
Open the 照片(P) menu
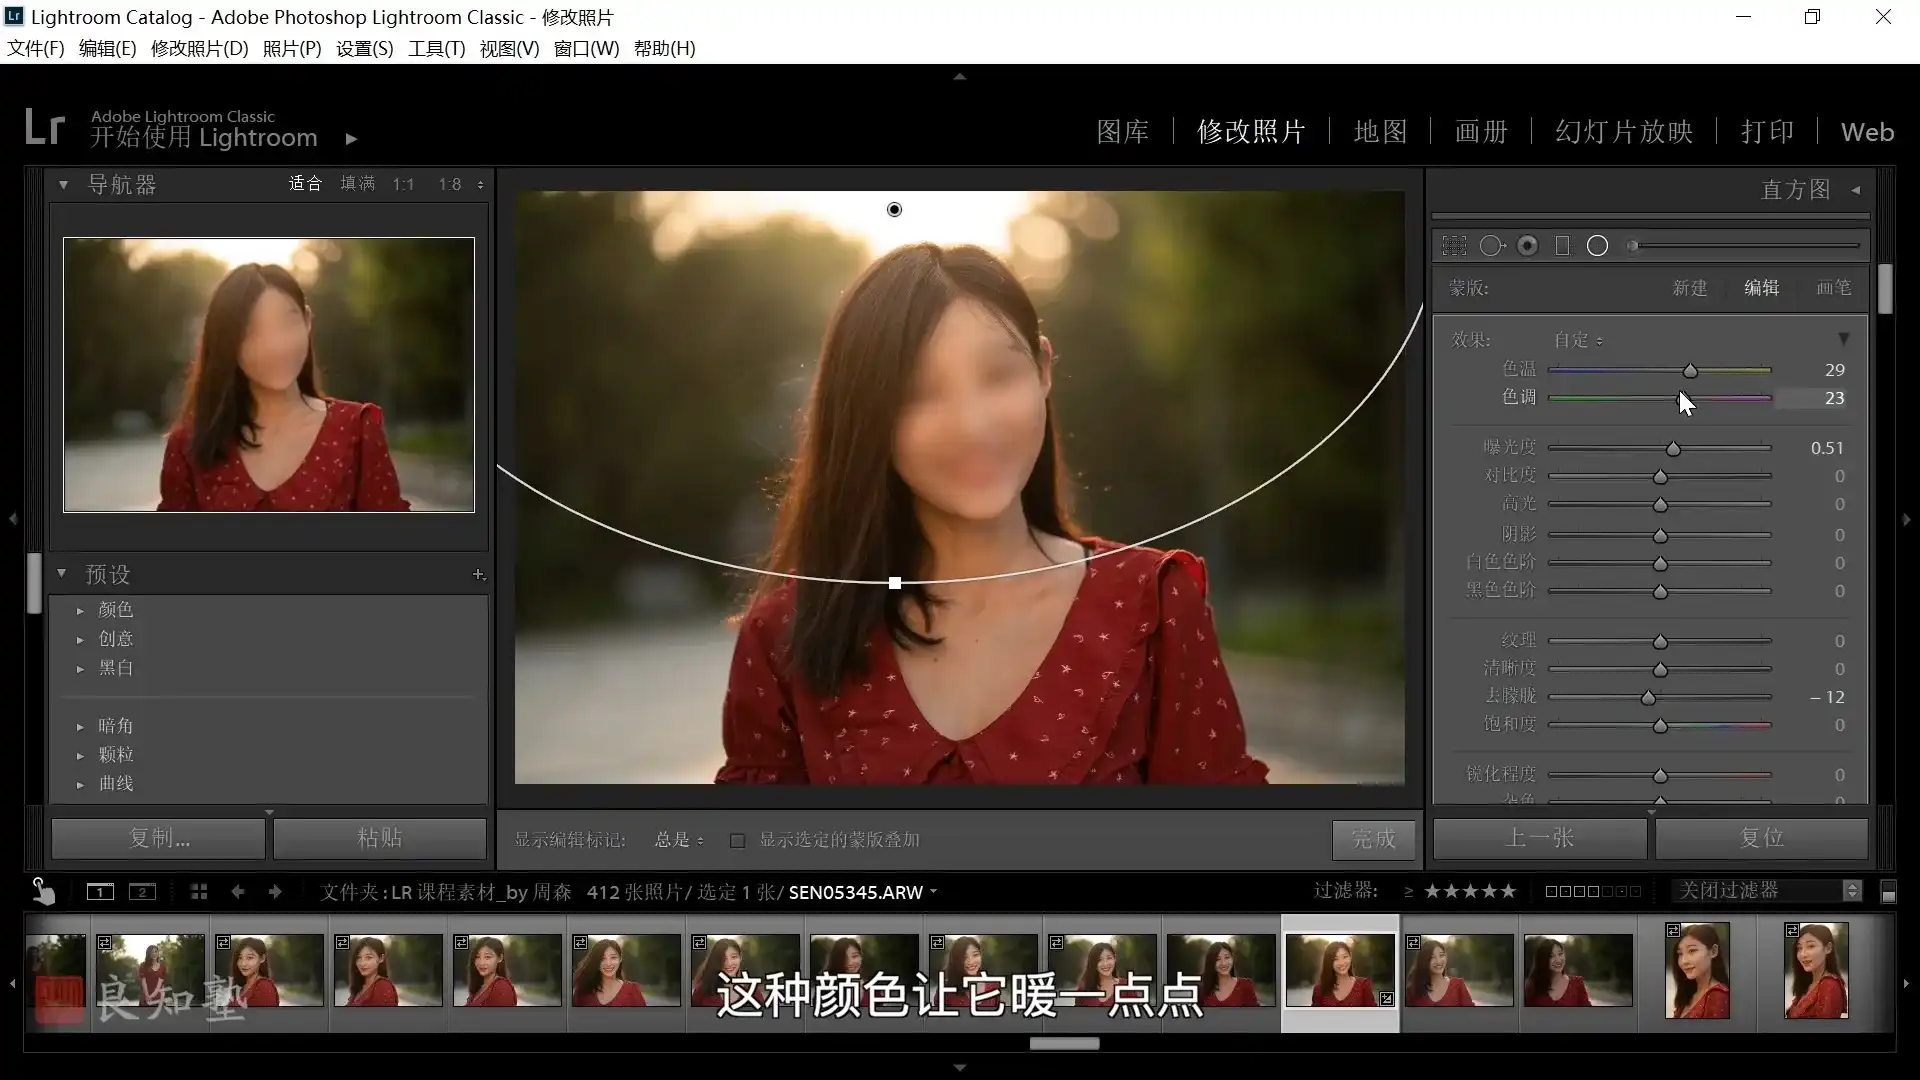291,48
